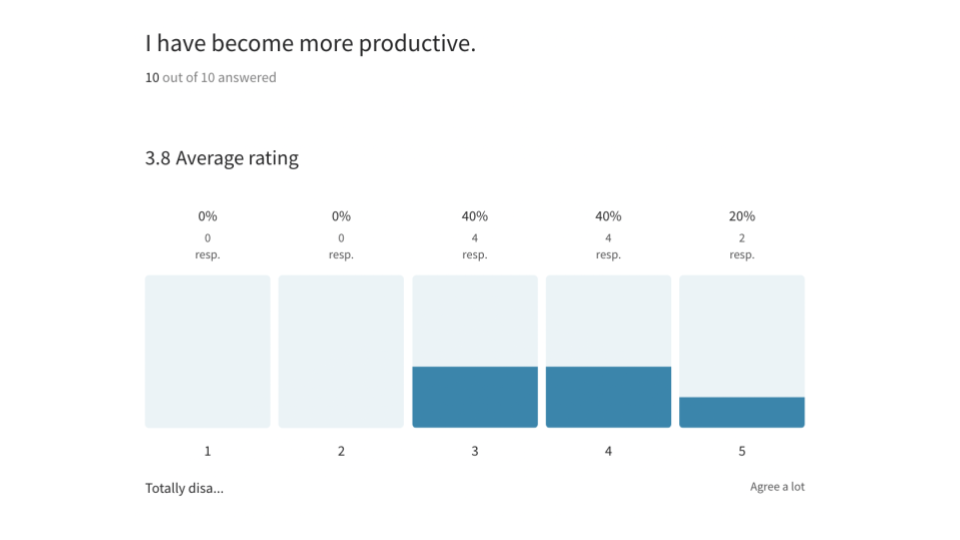
Task: Click the 40% label above rating 4
Action: [x=608, y=216]
